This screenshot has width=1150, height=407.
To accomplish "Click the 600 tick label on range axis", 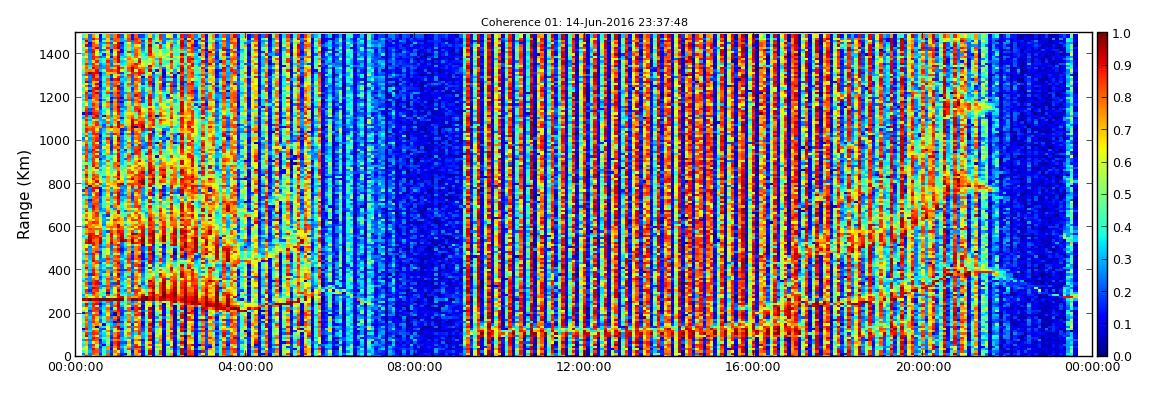I will point(59,227).
